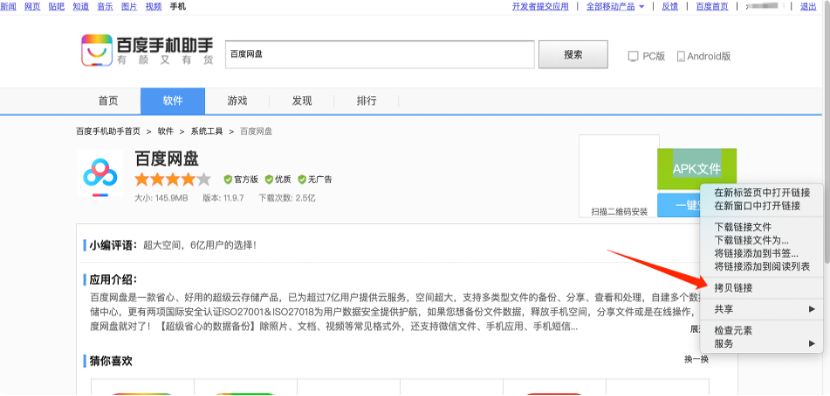Click the 猜你喜欢 heading

pyautogui.click(x=111, y=361)
